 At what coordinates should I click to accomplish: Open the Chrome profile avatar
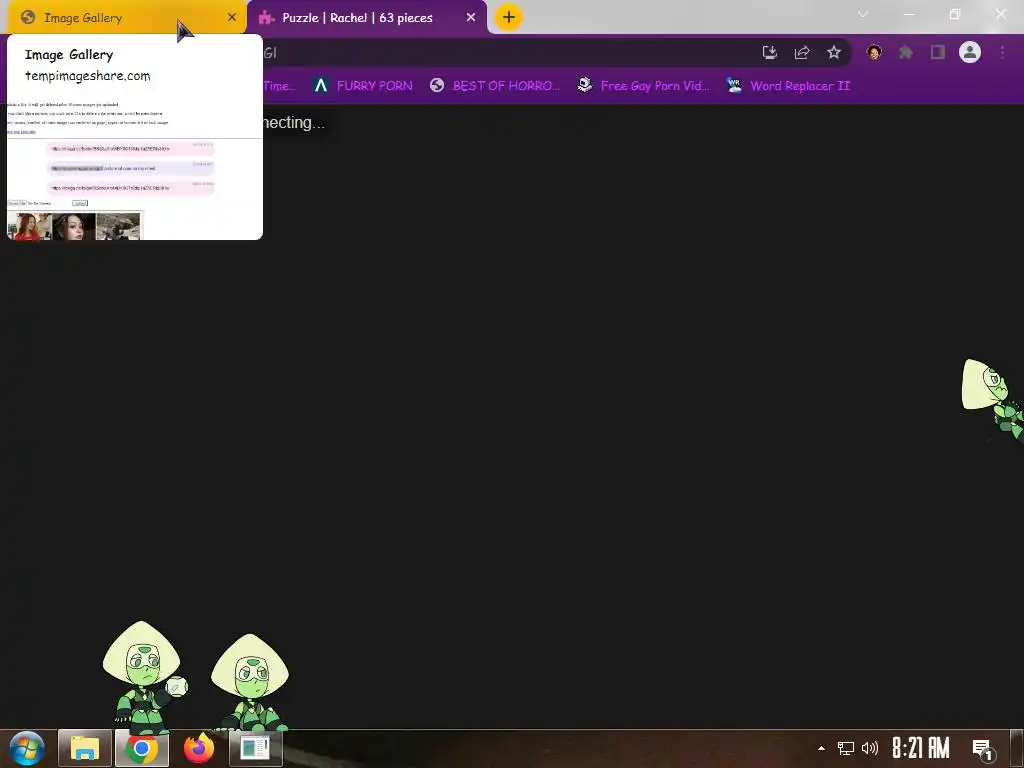coord(970,52)
